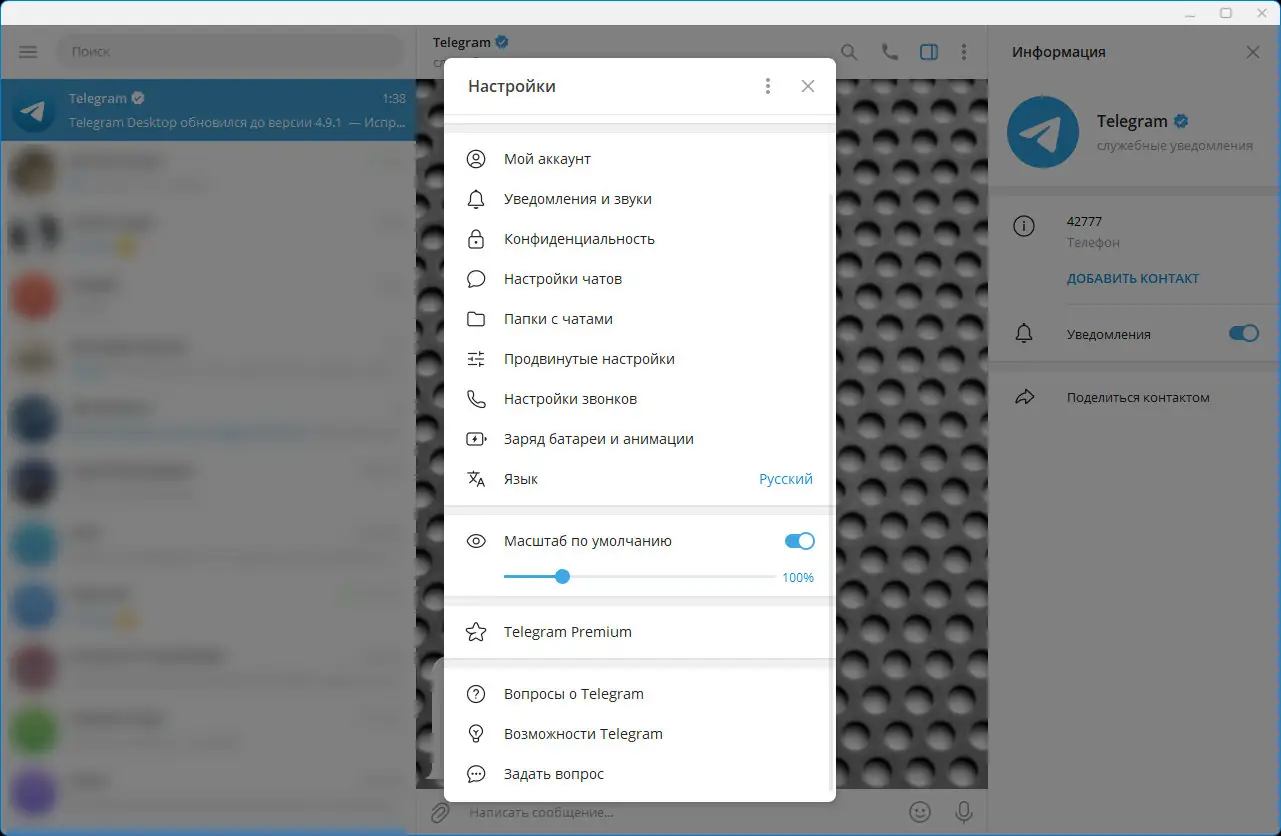Toggle the info side panel icon

pyautogui.click(x=929, y=52)
